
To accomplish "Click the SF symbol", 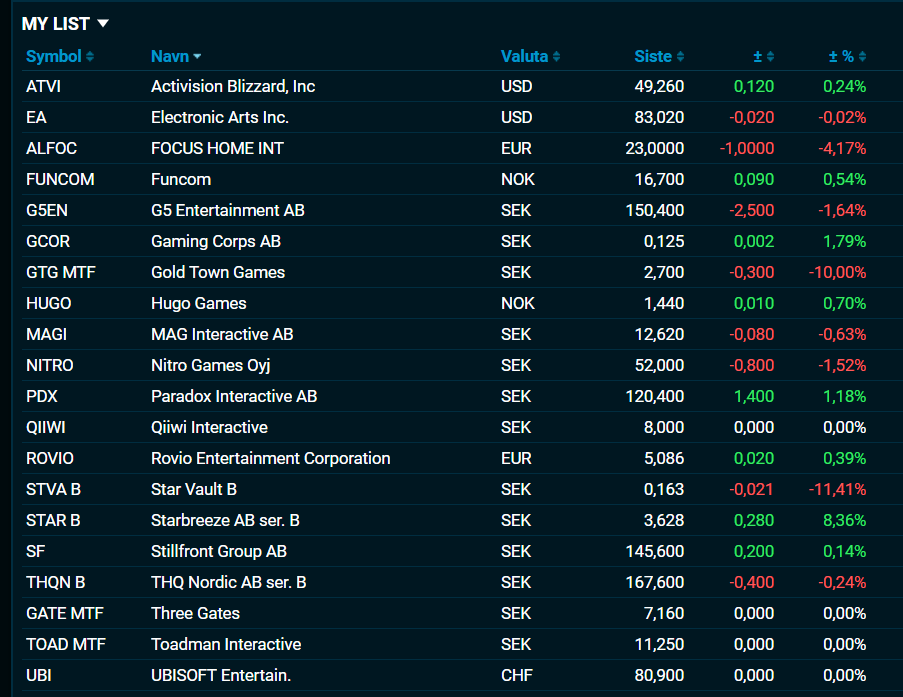I will [35, 552].
